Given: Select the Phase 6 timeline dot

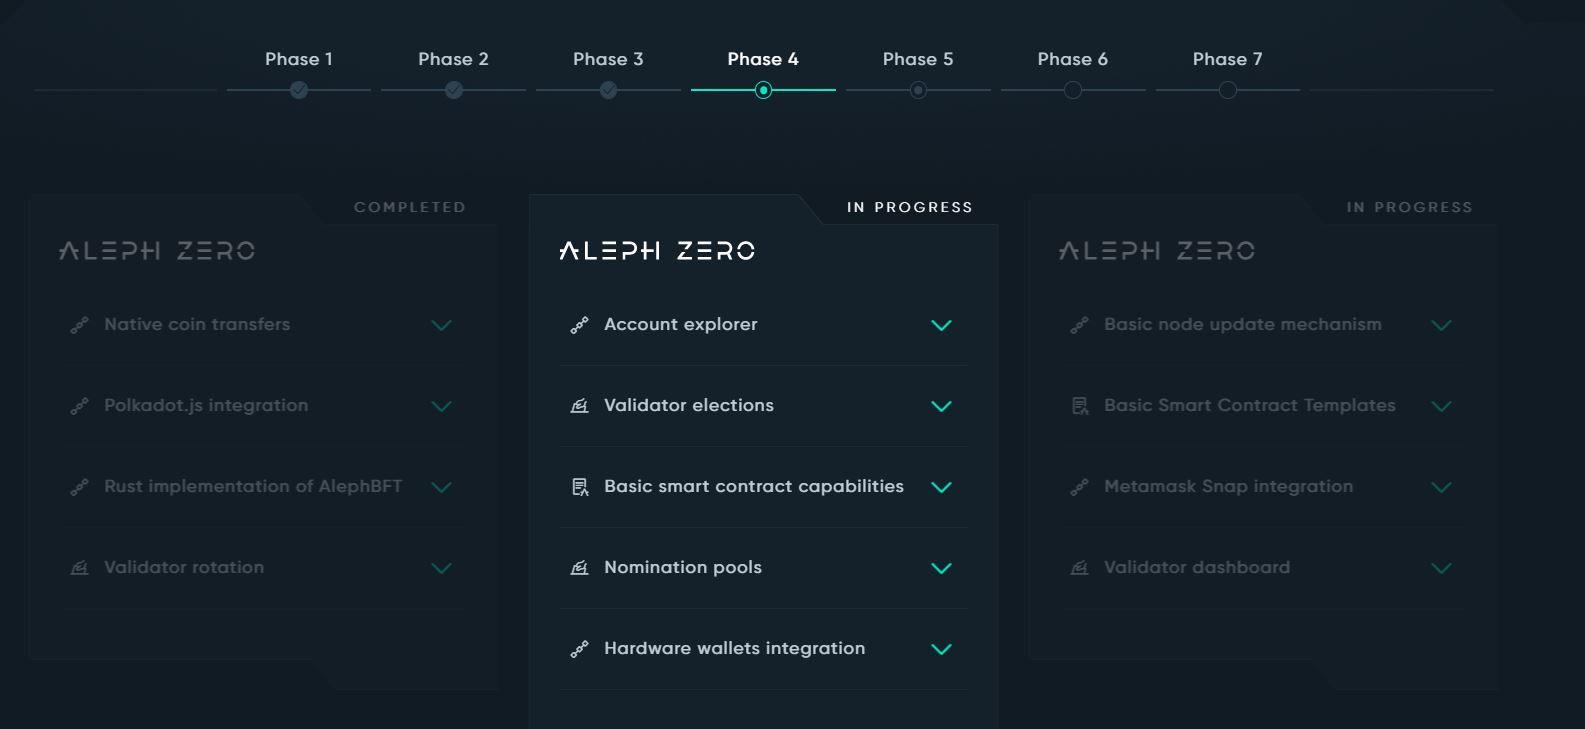Looking at the screenshot, I should [x=1073, y=90].
